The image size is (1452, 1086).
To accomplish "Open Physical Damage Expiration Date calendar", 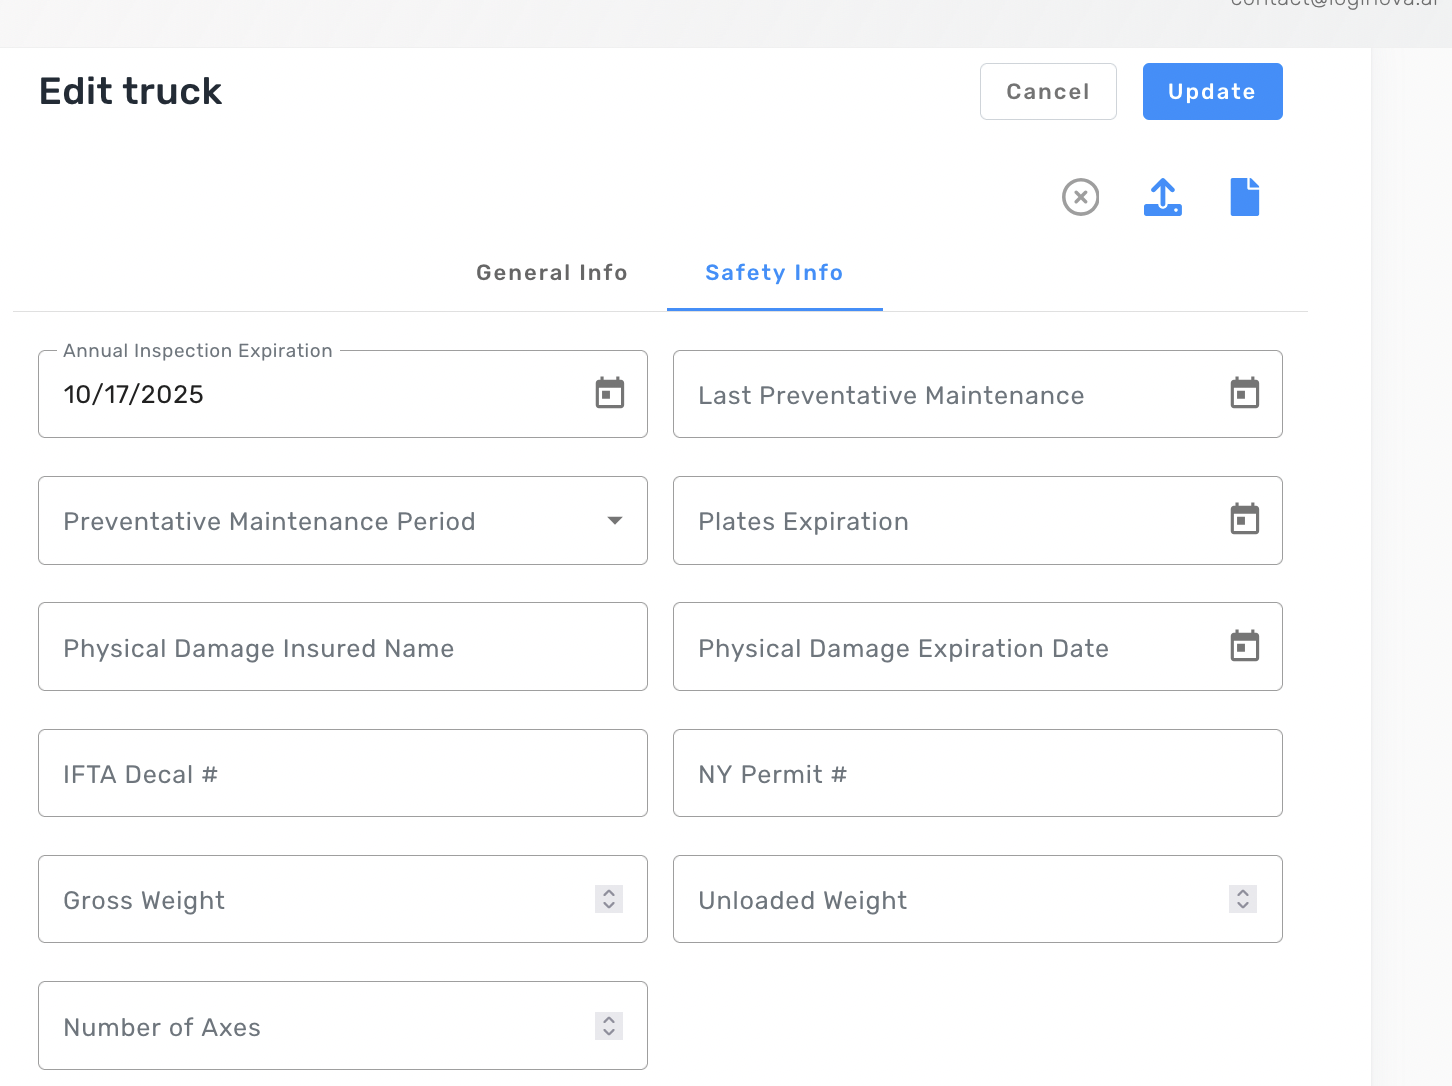I will [1244, 646].
